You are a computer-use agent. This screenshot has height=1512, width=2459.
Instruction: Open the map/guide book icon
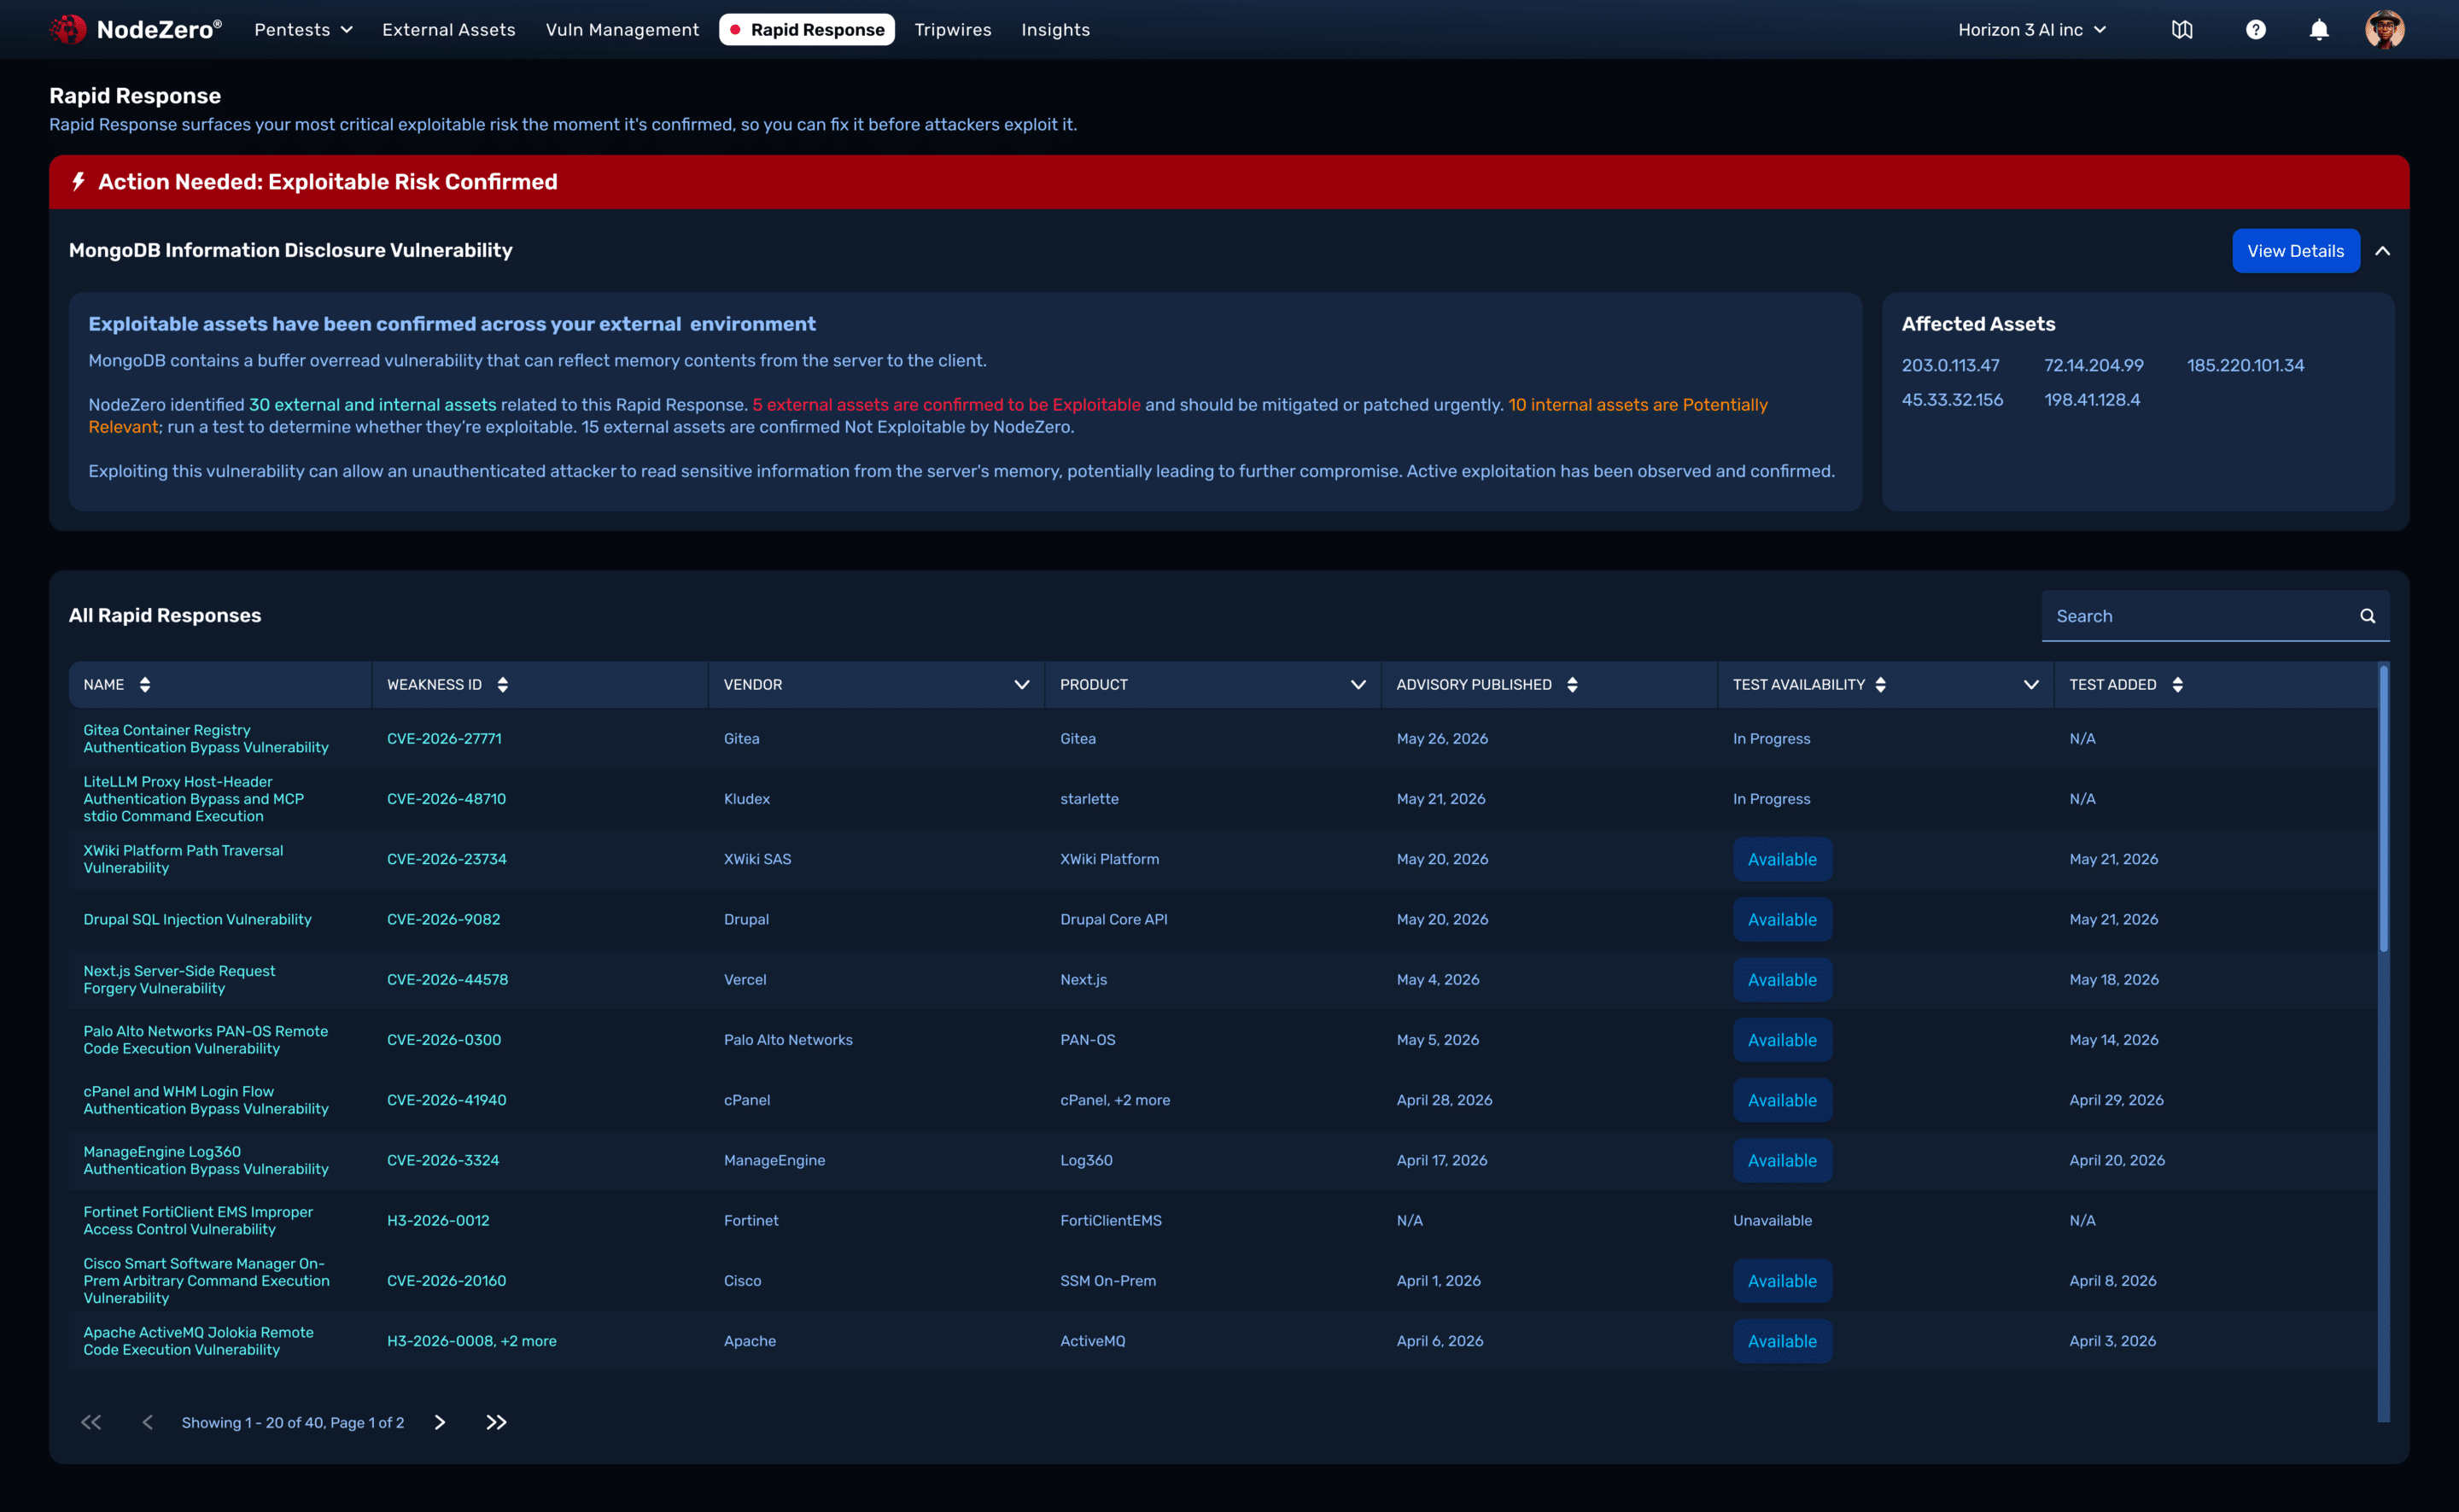tap(2182, 30)
